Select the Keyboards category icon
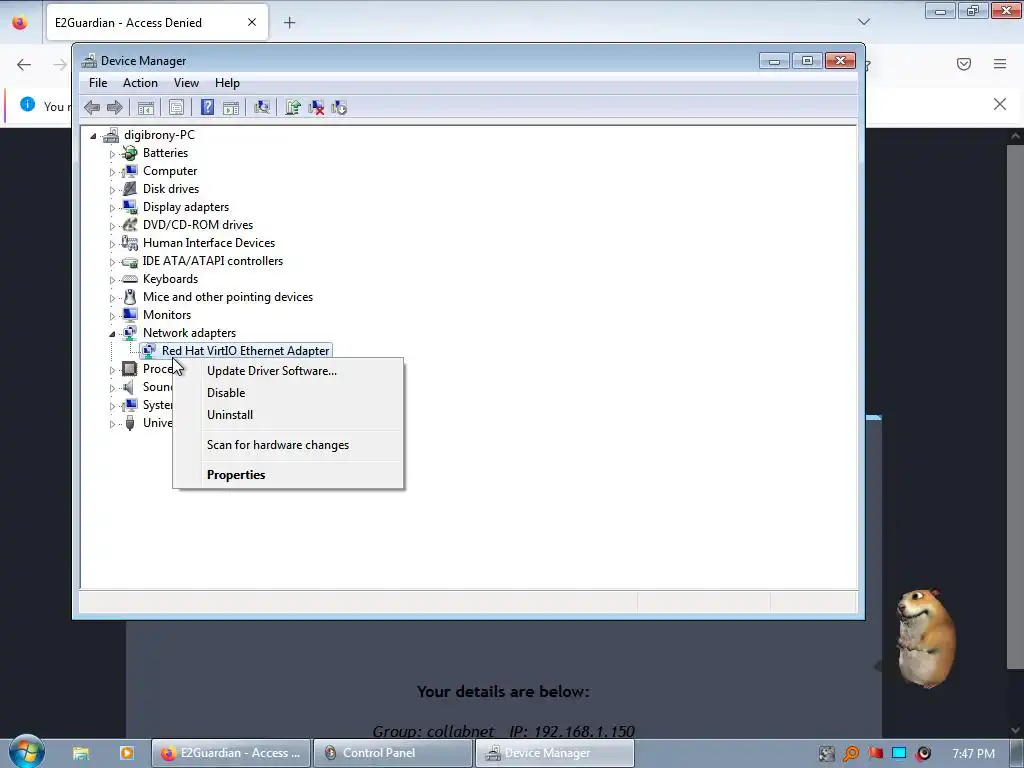This screenshot has height=768, width=1024. click(x=129, y=279)
